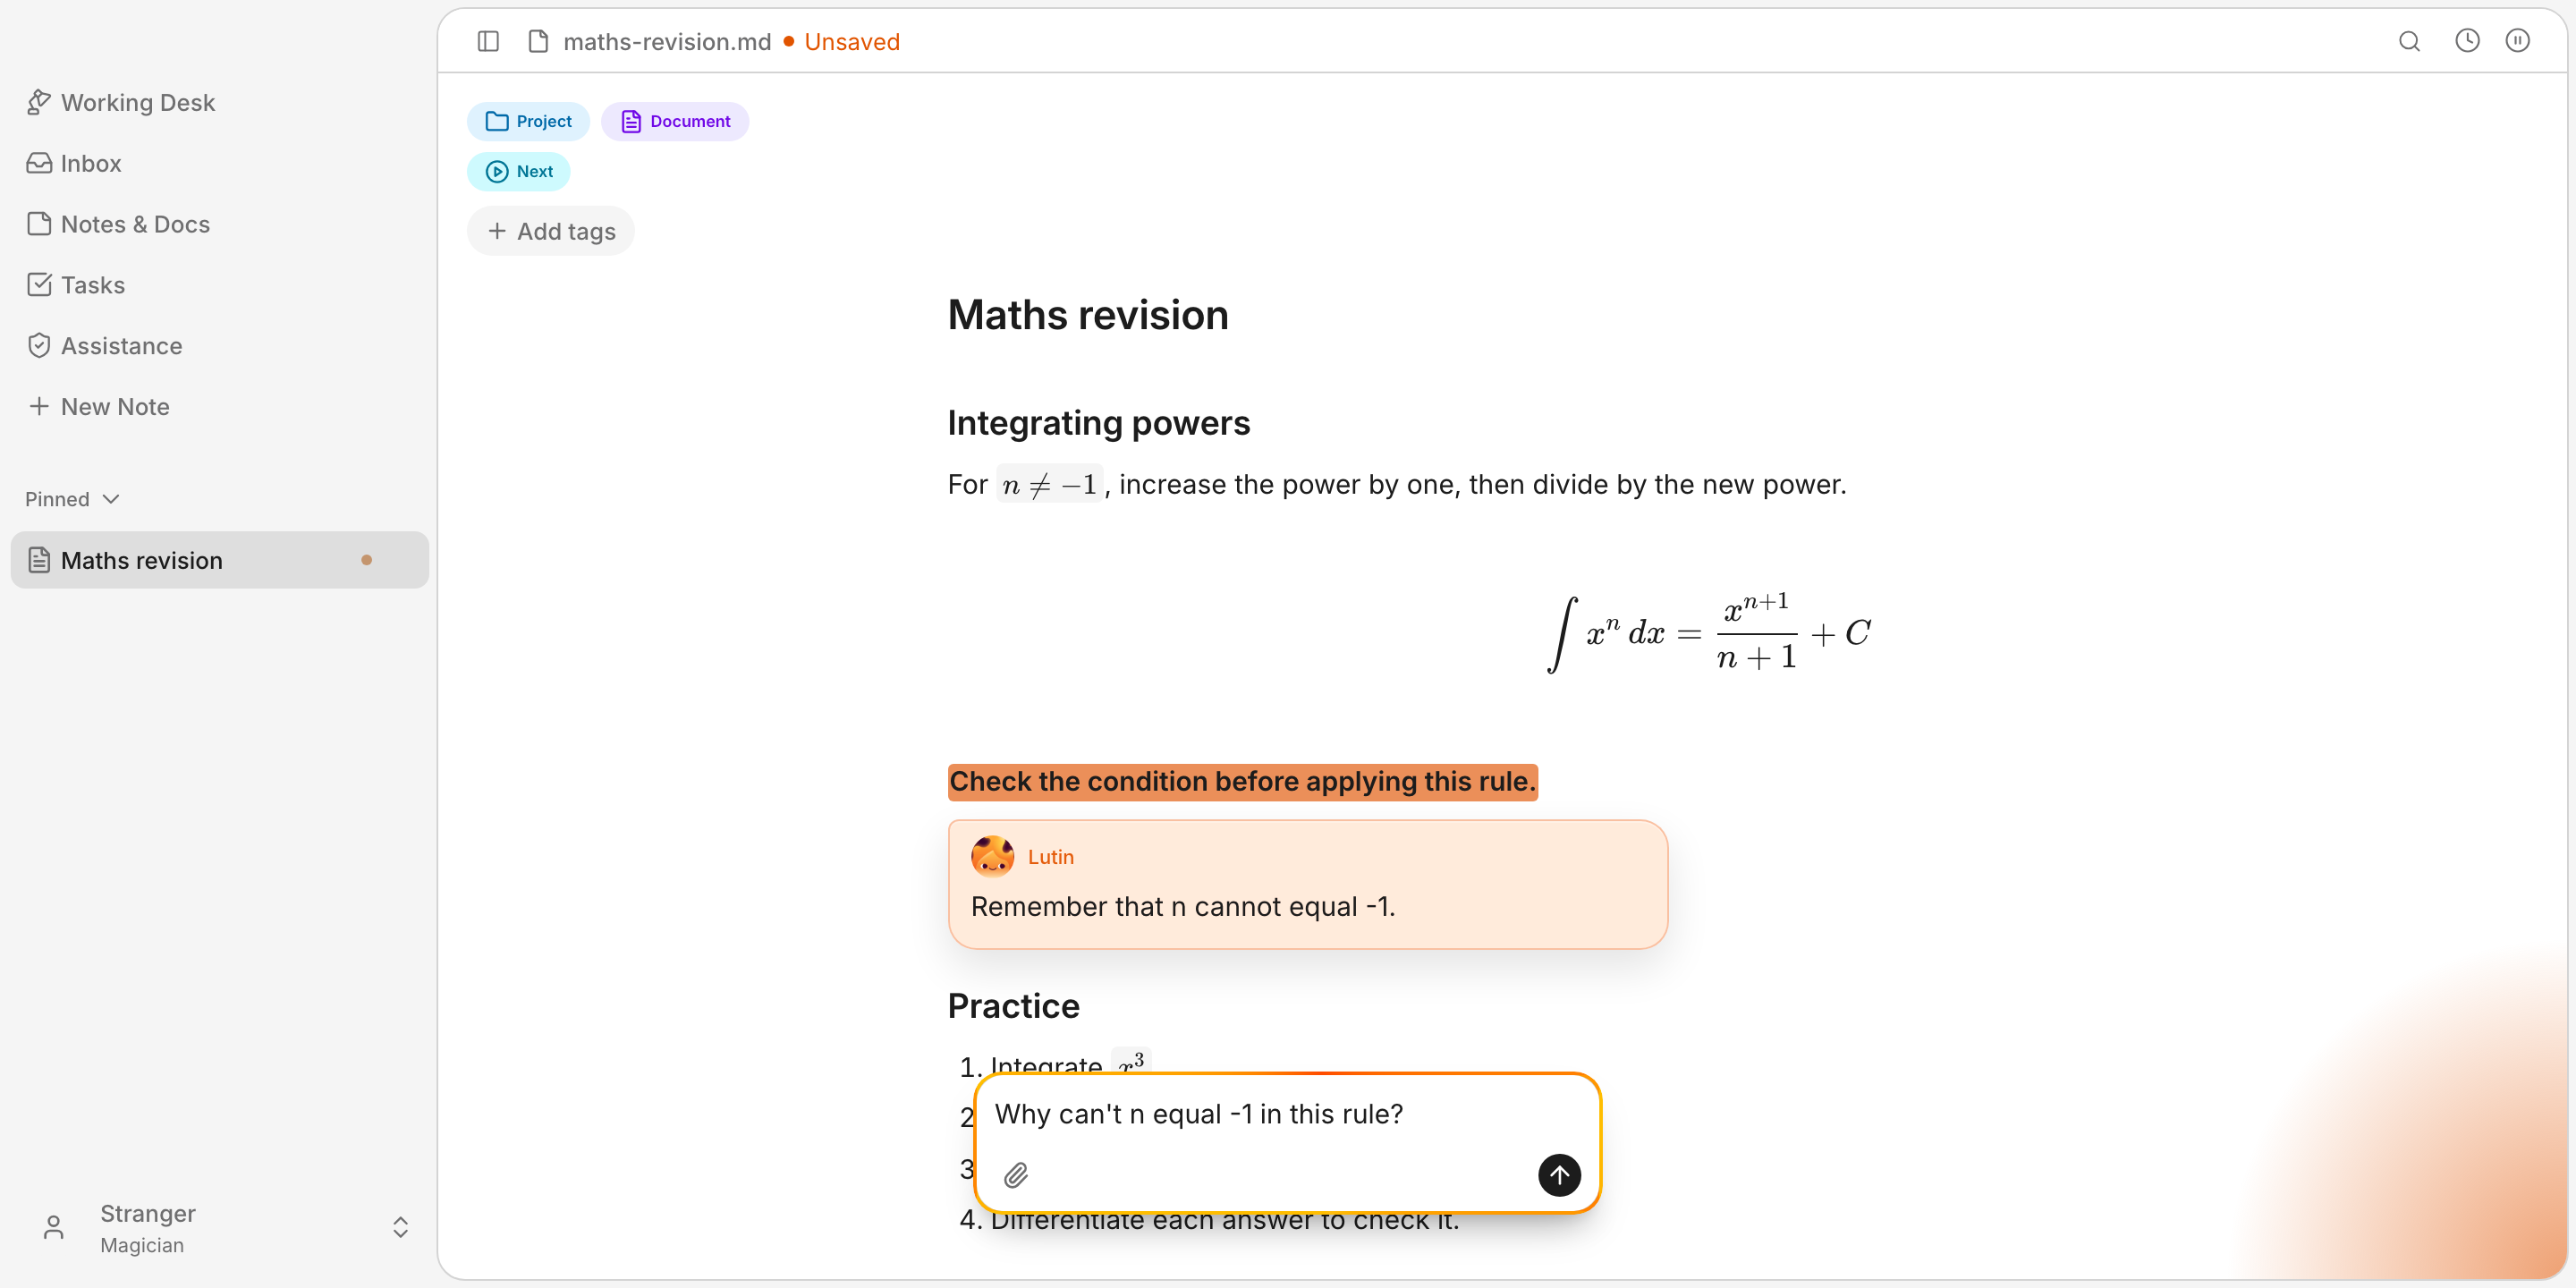Toggle the sidebar panel icon
Image resolution: width=2576 pixels, height=1288 pixels.
coord(488,41)
